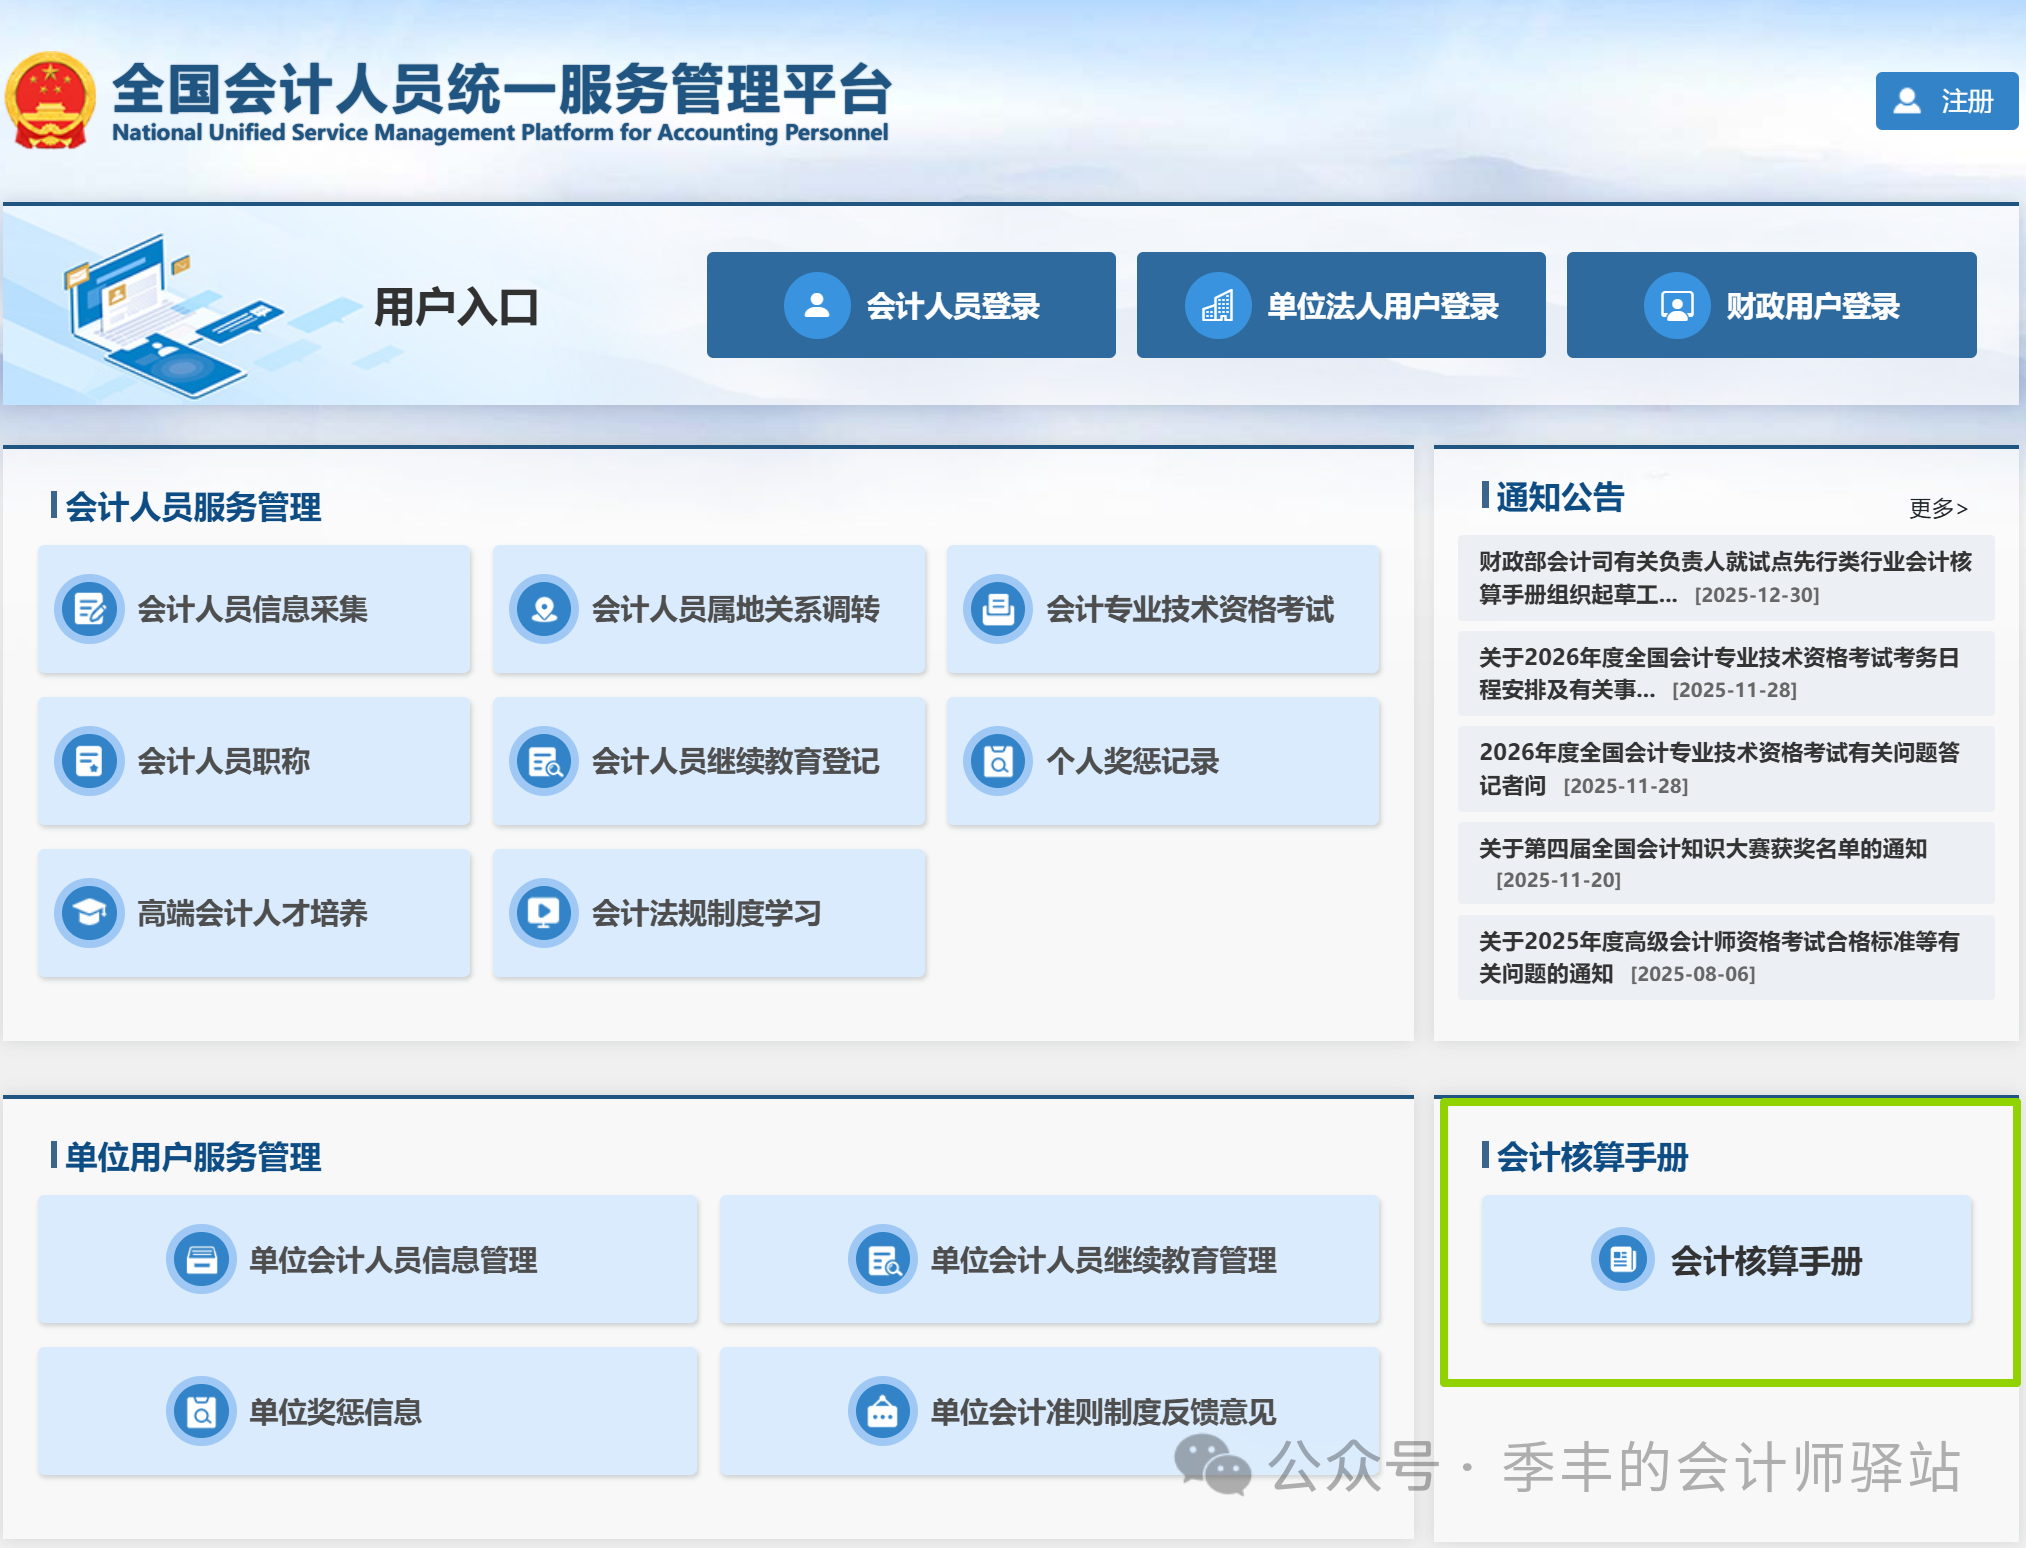Open the 第四届全国会计知识大赛获奖名单 notice
Viewport: 2026px width, 1548px height.
click(1702, 849)
